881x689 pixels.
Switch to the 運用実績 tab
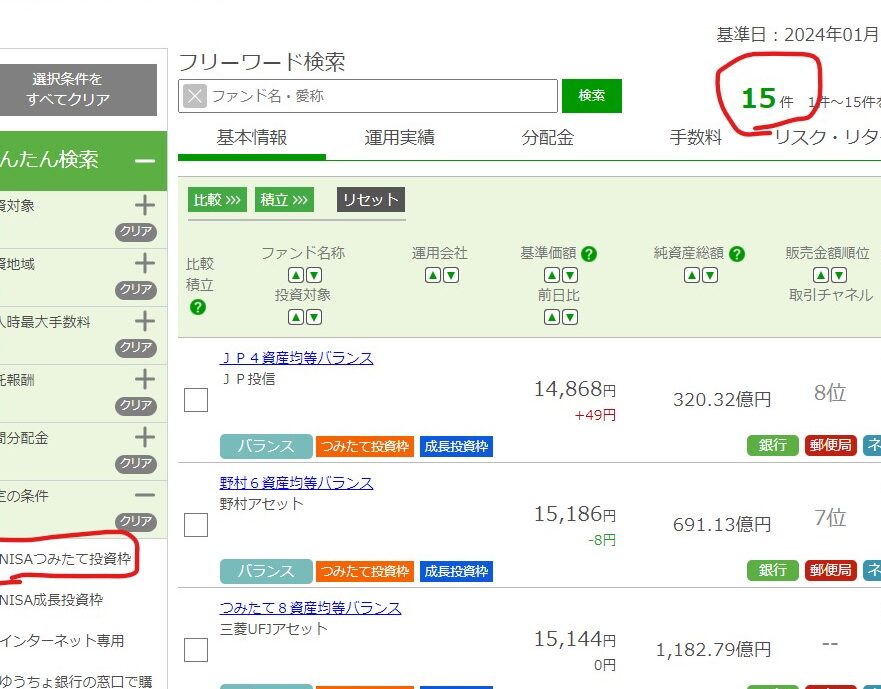pyautogui.click(x=399, y=138)
